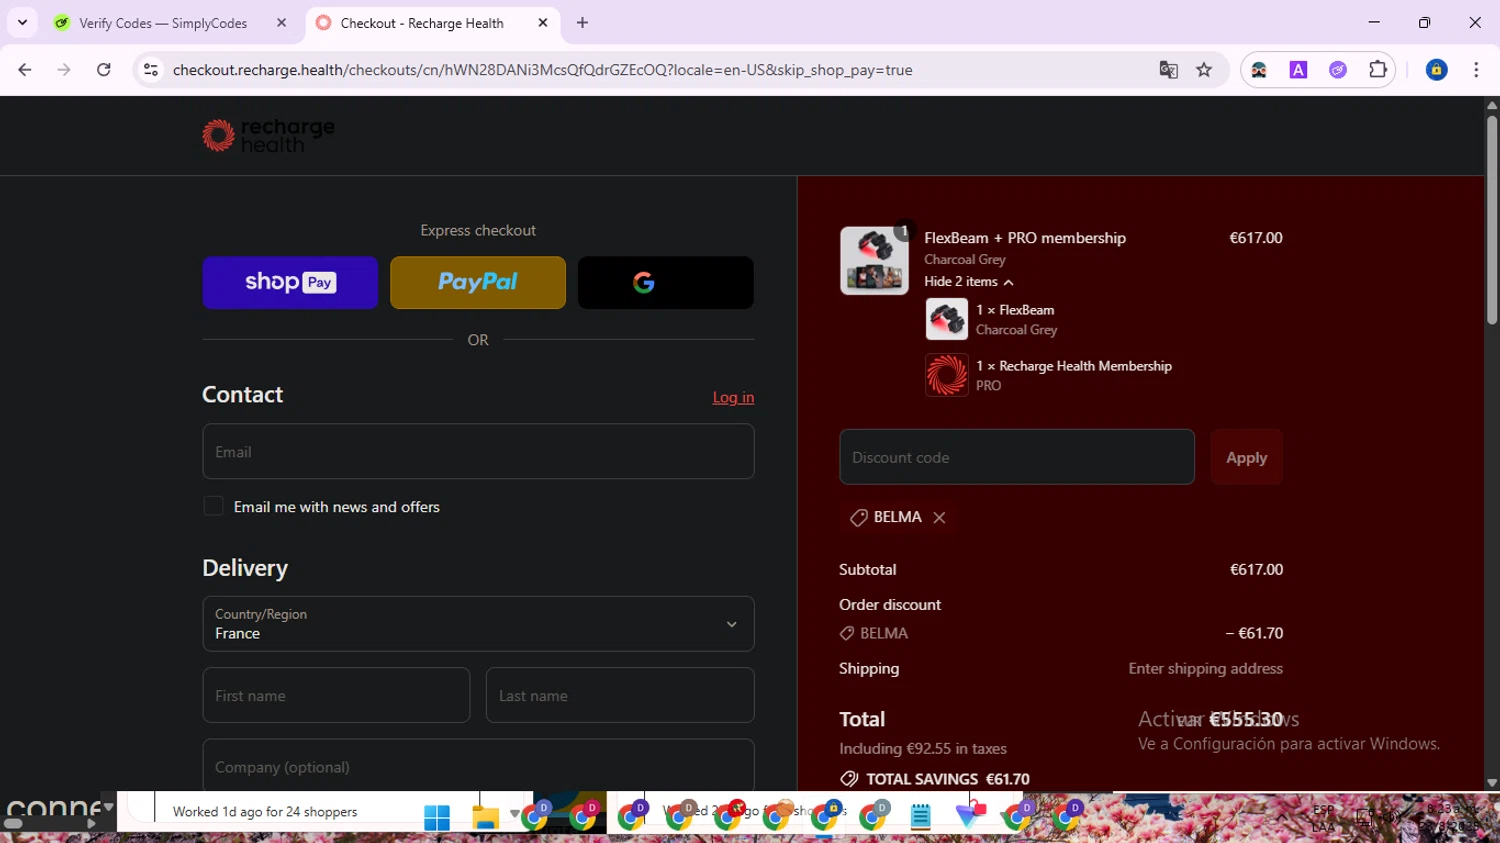The width and height of the screenshot is (1500, 843).
Task: Close the Checkout - Recharge Health tab
Action: [x=543, y=23]
